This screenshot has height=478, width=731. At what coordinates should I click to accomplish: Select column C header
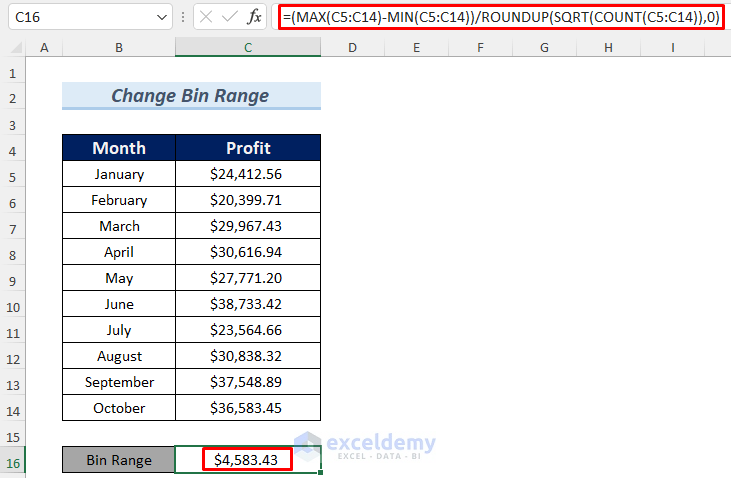(x=248, y=48)
